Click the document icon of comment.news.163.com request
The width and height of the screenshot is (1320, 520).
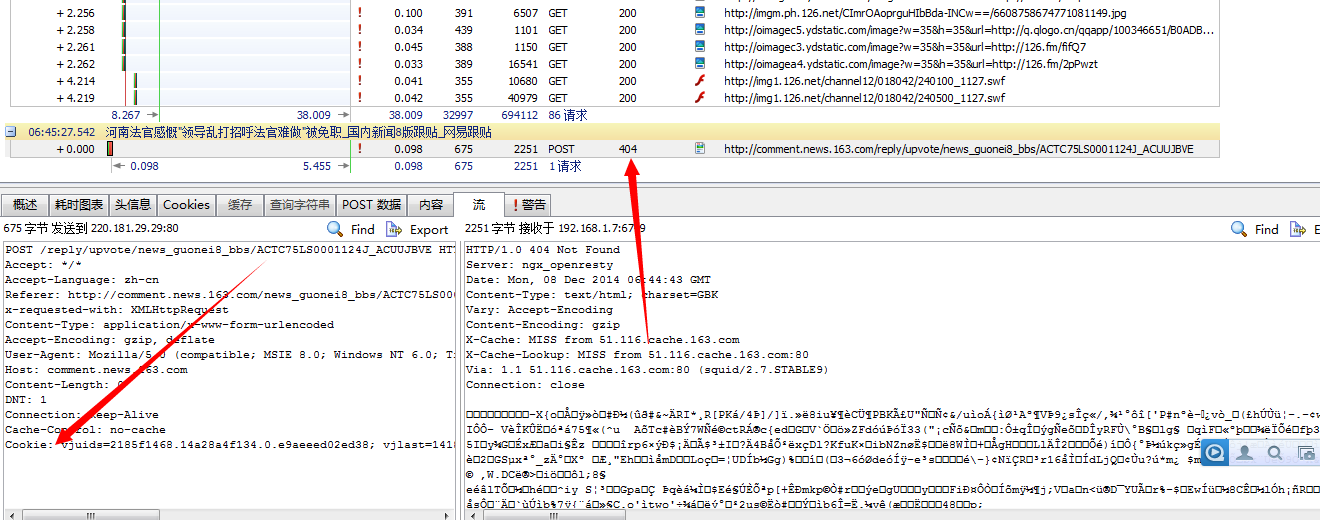(x=700, y=149)
